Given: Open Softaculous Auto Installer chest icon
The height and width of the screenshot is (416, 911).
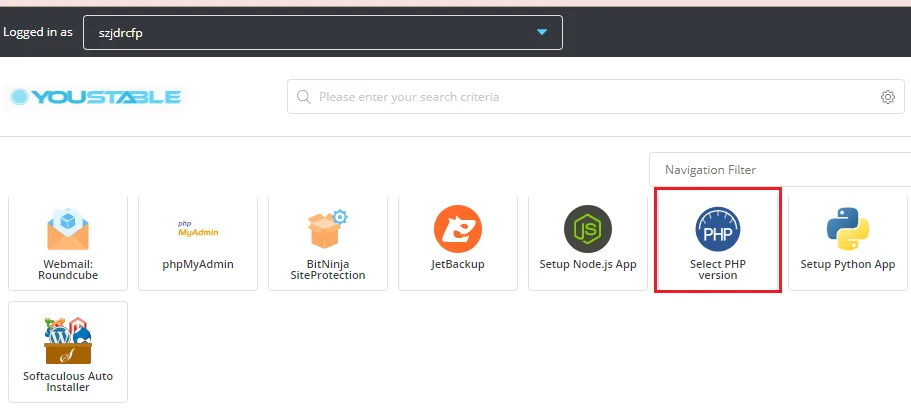Looking at the screenshot, I should (x=68, y=340).
